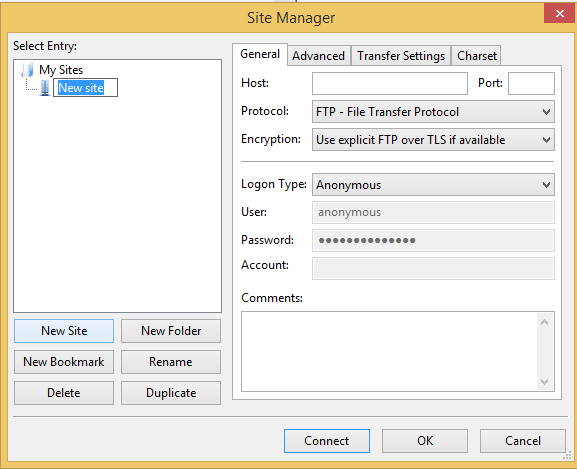
Task: Close the Site Manager dialog
Action: click(x=560, y=14)
